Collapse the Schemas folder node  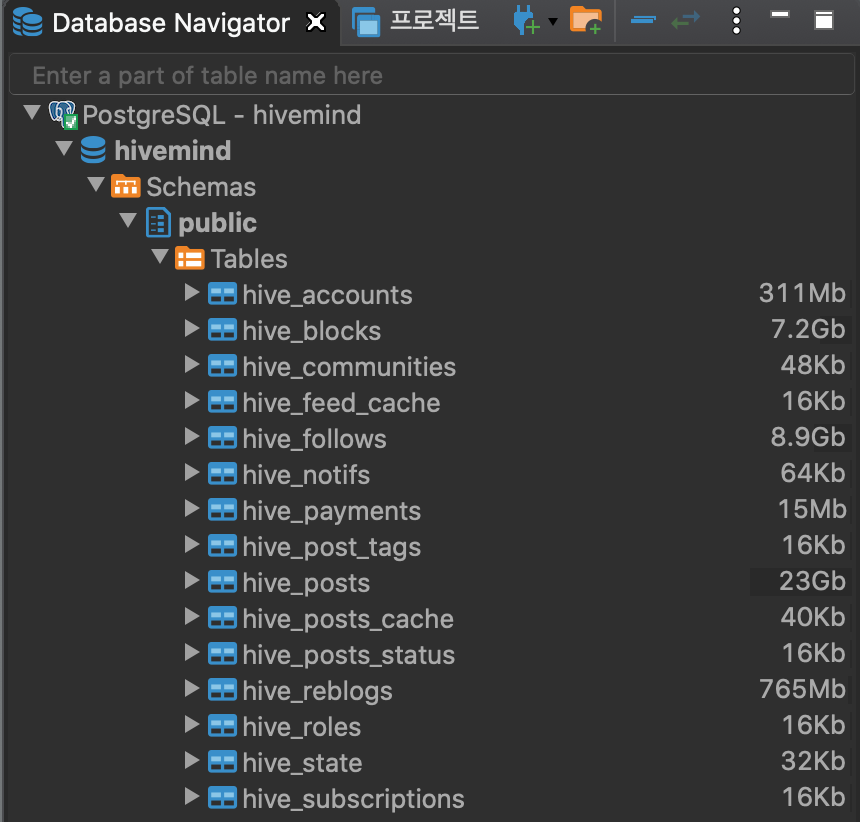[96, 184]
